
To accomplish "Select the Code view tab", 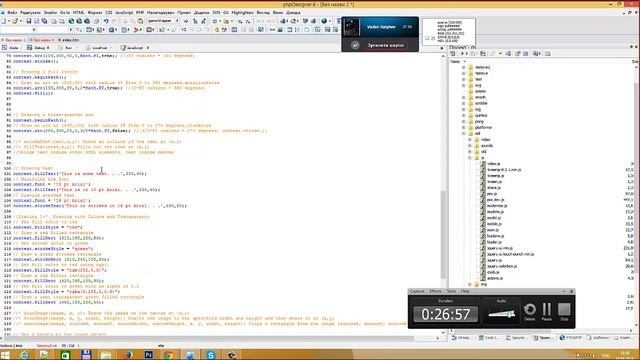I will [x=10, y=48].
